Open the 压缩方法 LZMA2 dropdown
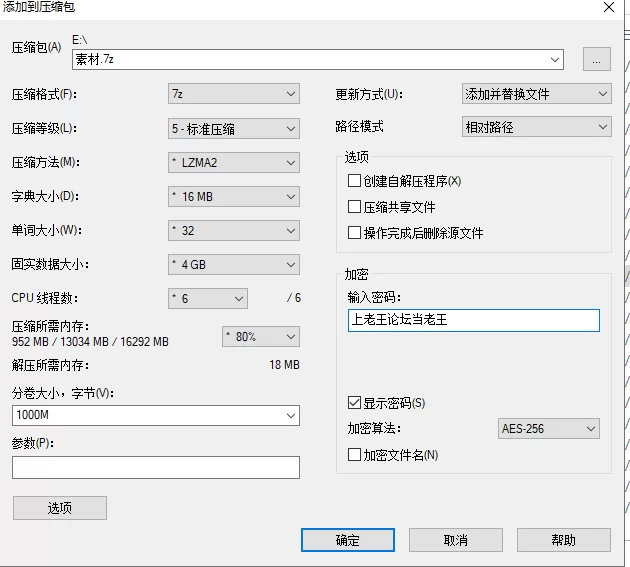630x567 pixels. tap(234, 162)
